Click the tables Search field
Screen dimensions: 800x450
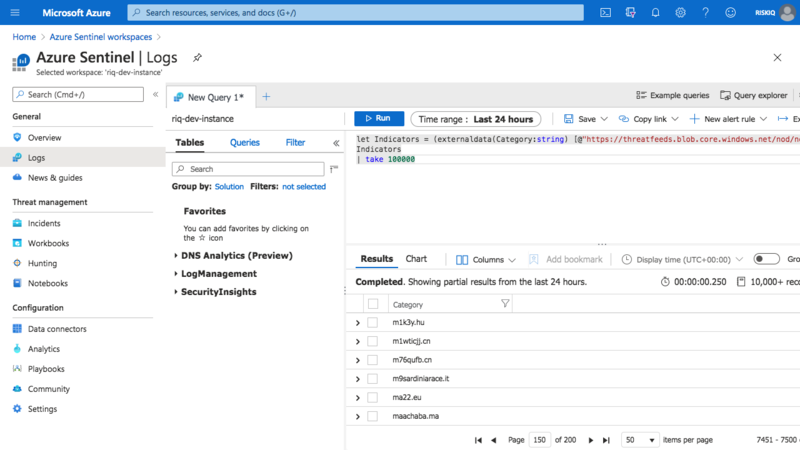coord(248,169)
